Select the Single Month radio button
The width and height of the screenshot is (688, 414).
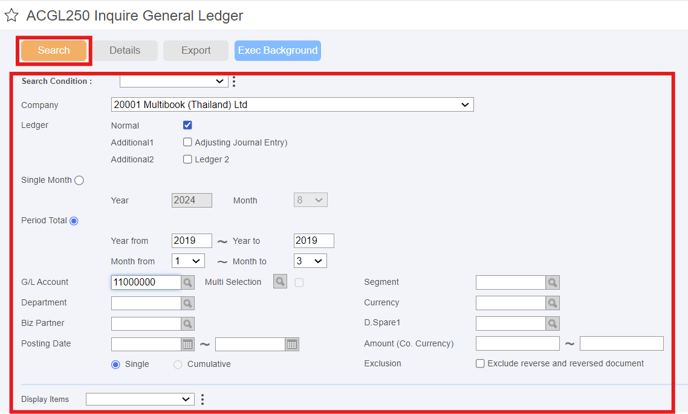click(x=79, y=180)
